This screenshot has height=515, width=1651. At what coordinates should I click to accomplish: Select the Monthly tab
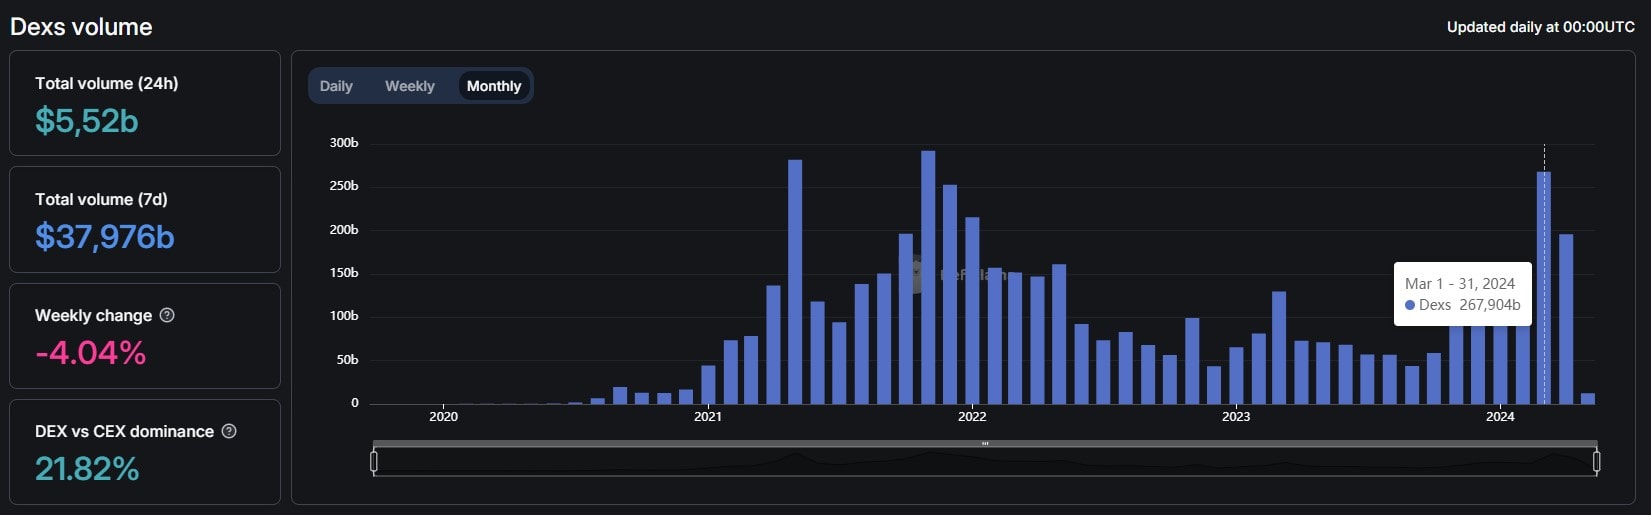pos(494,86)
